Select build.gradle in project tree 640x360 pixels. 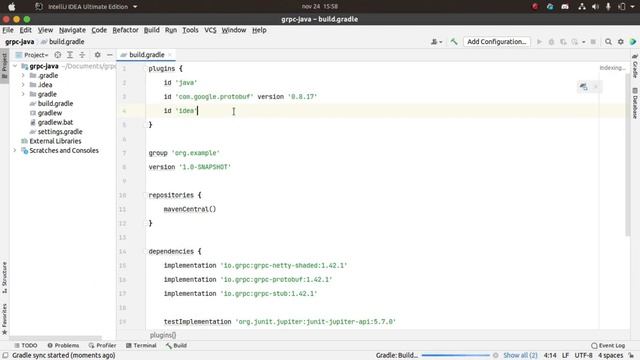click(x=55, y=104)
